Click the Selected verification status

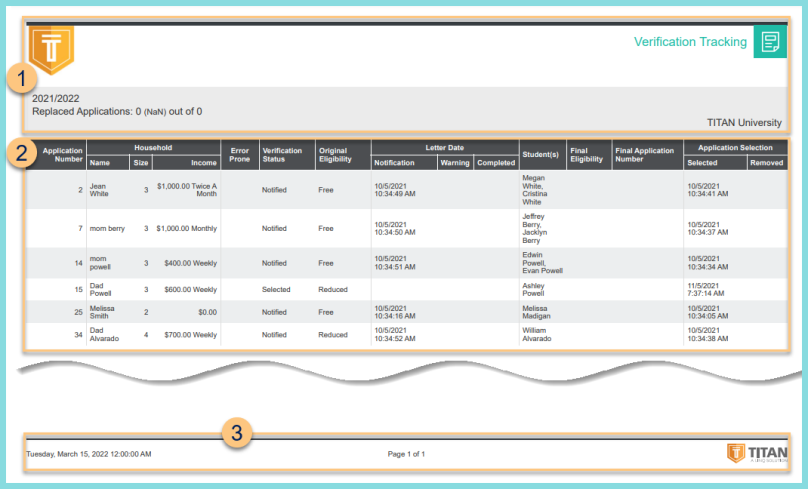(276, 290)
